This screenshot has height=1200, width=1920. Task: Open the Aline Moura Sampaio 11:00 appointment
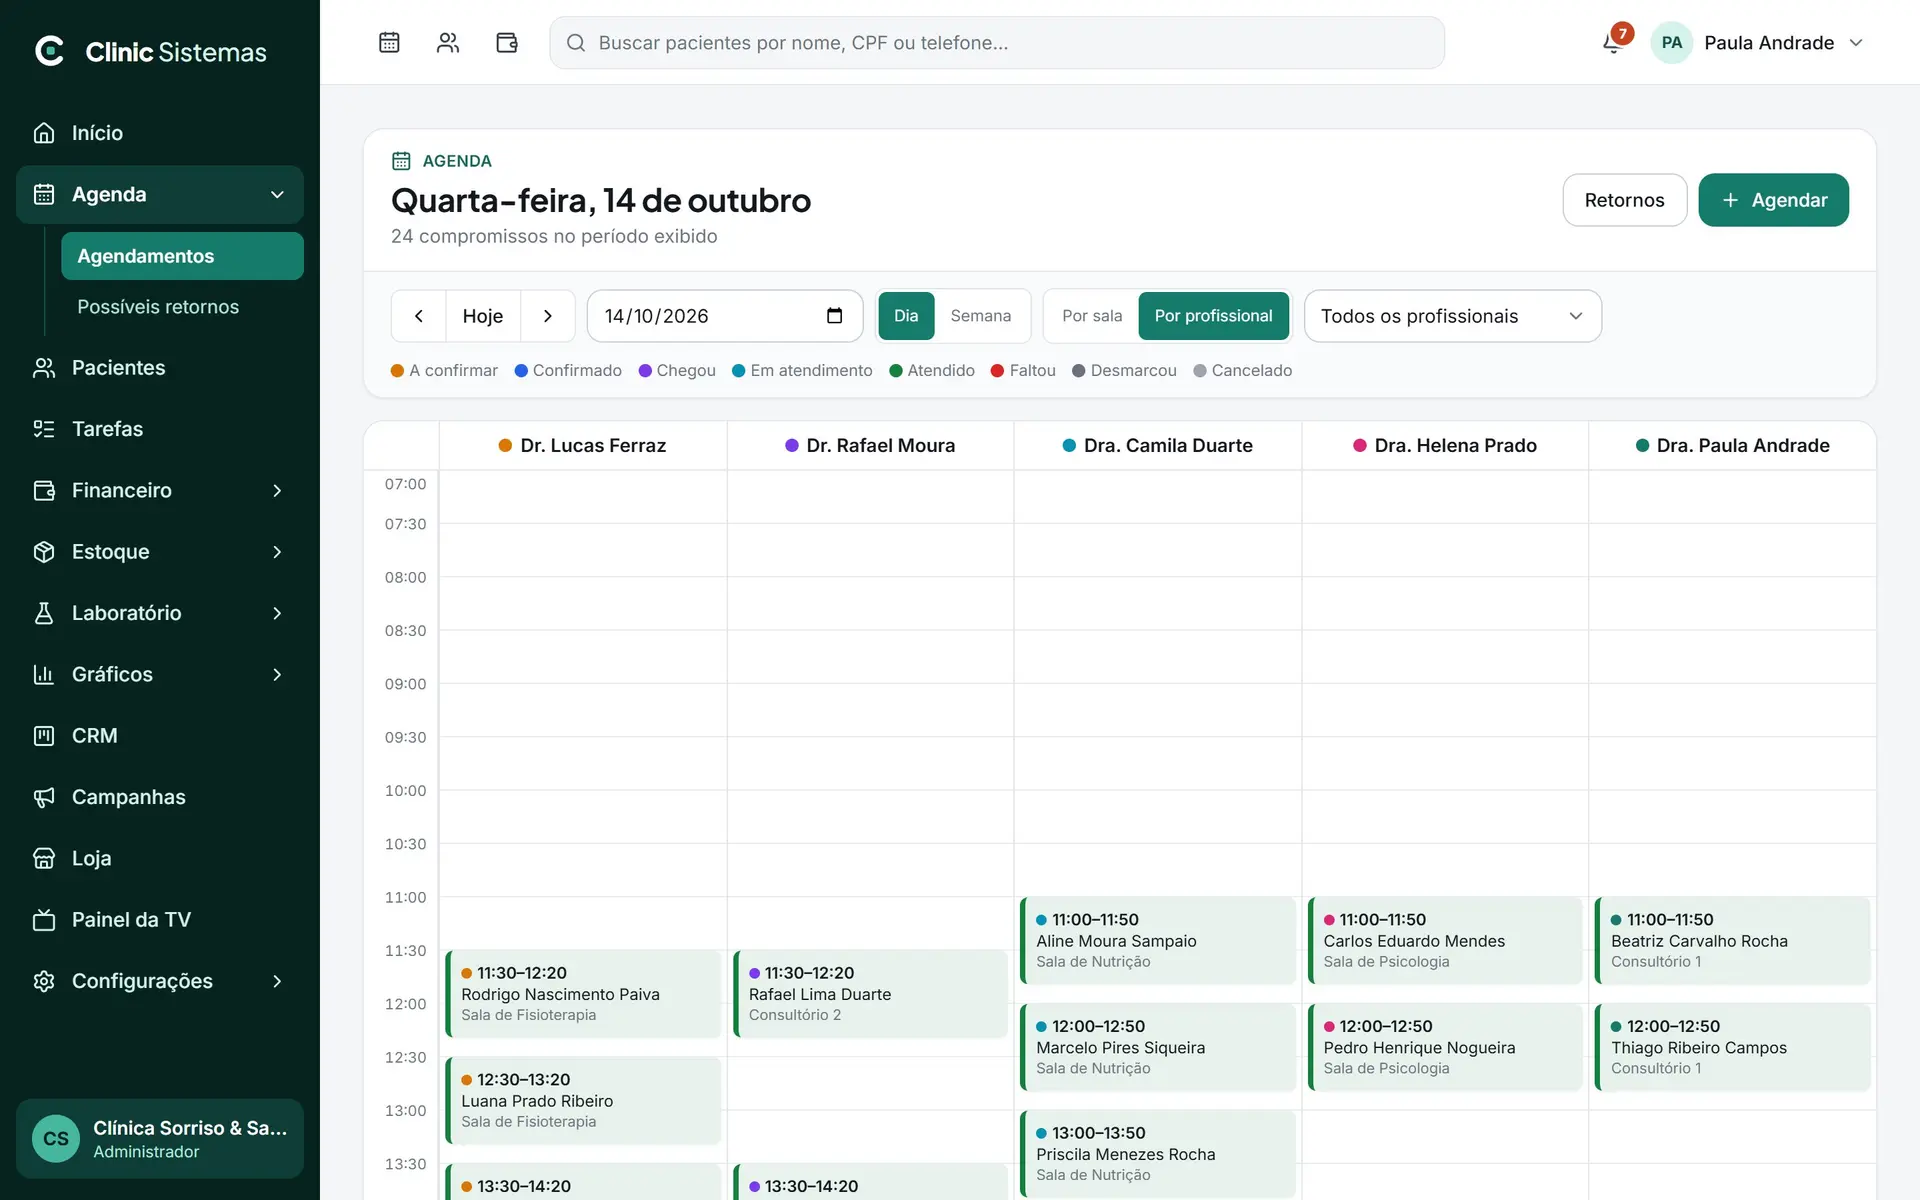(1158, 940)
